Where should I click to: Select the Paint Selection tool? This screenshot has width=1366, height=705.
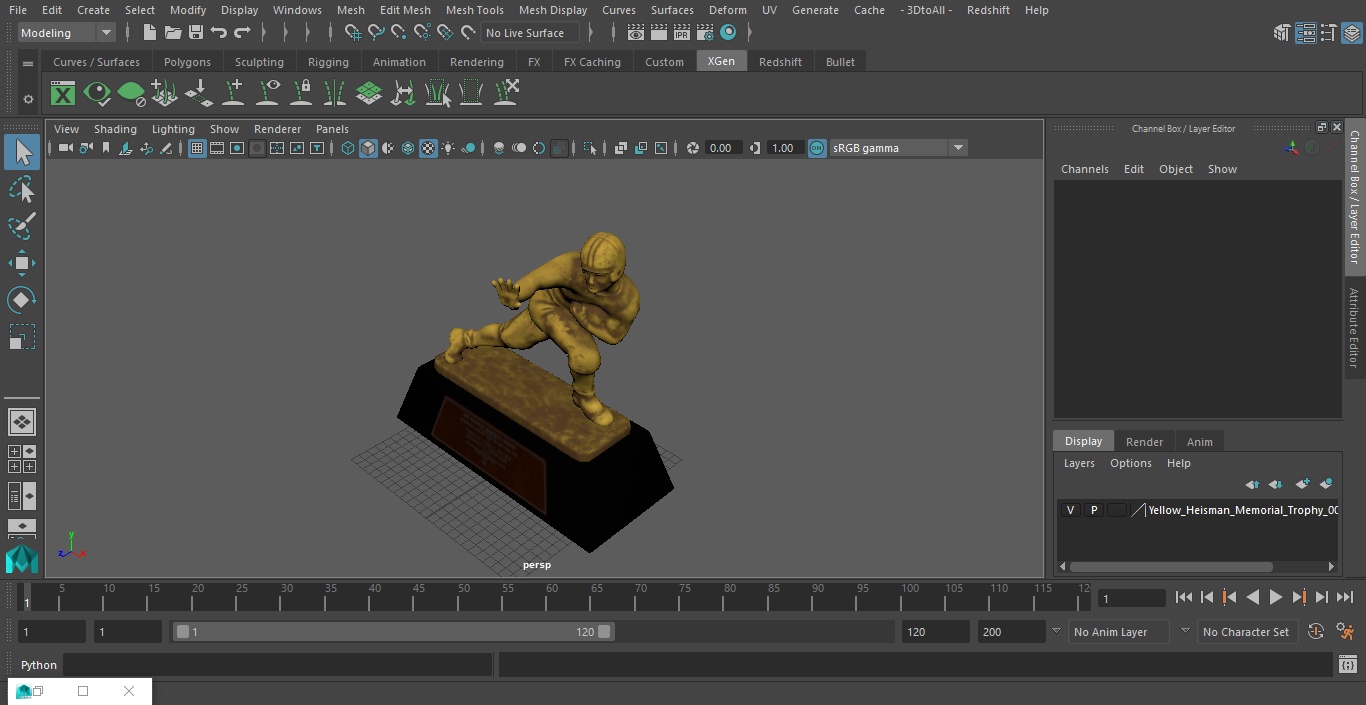click(x=21, y=226)
